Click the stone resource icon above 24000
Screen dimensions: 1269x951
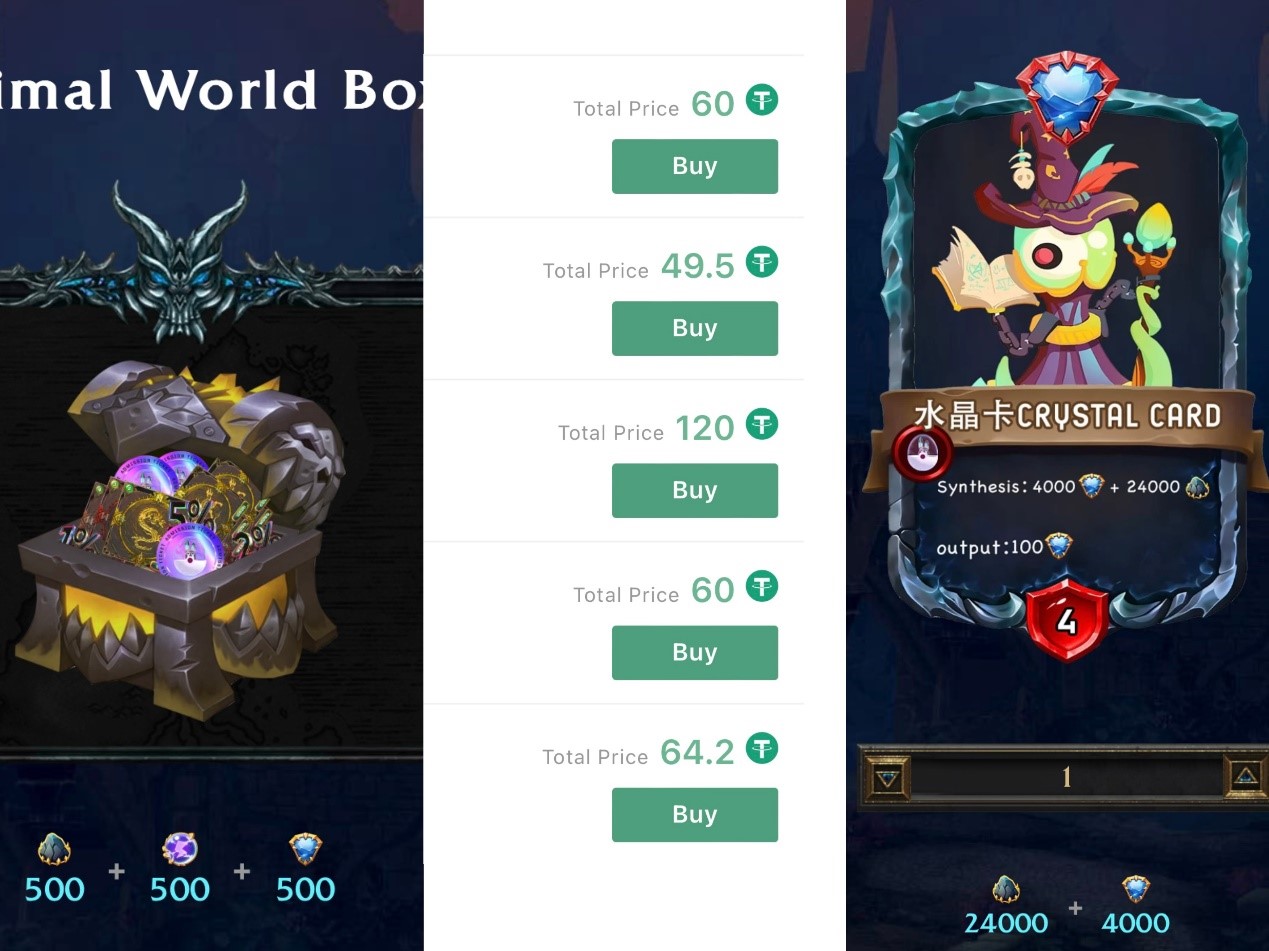(x=1006, y=889)
